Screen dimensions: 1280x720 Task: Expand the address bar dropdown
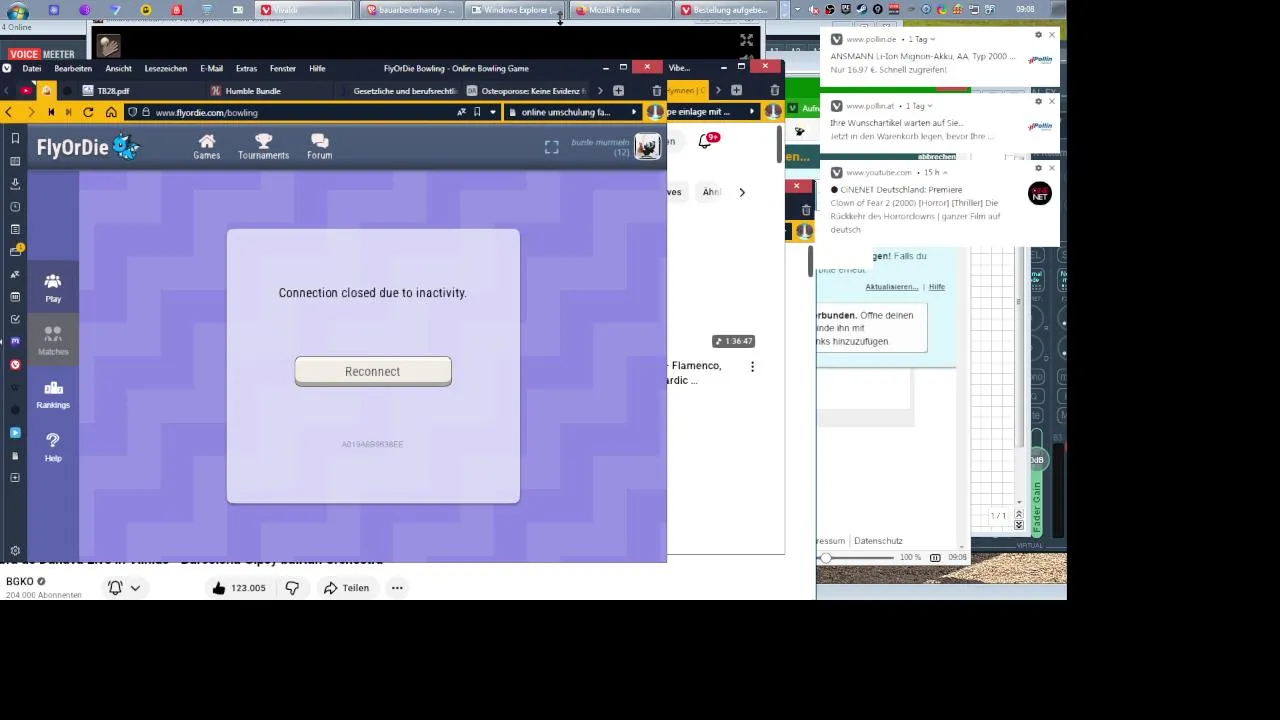(x=492, y=112)
